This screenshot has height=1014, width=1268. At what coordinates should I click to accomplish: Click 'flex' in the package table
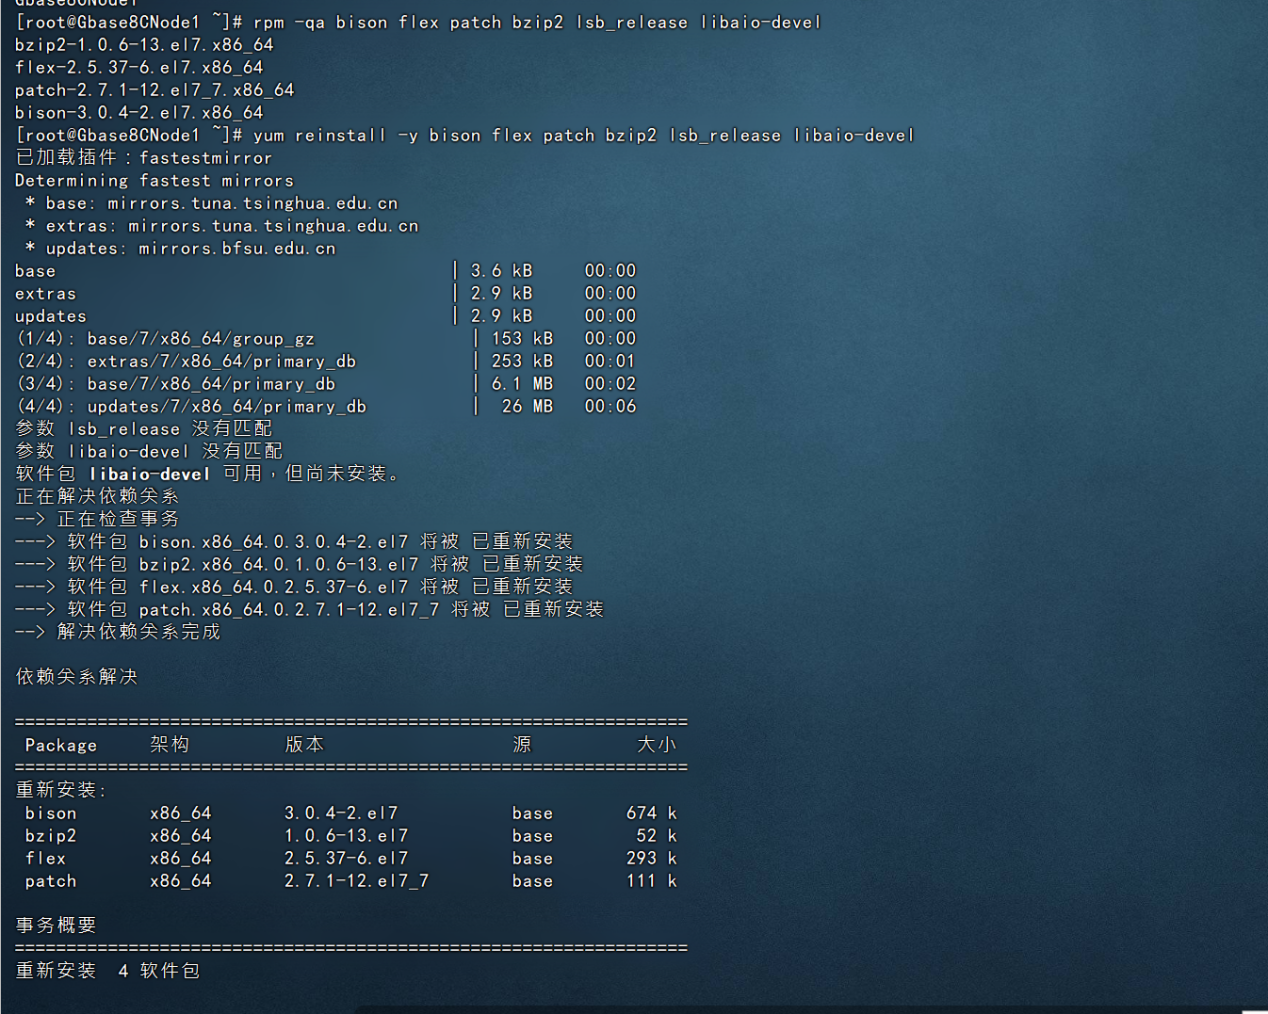click(x=46, y=858)
